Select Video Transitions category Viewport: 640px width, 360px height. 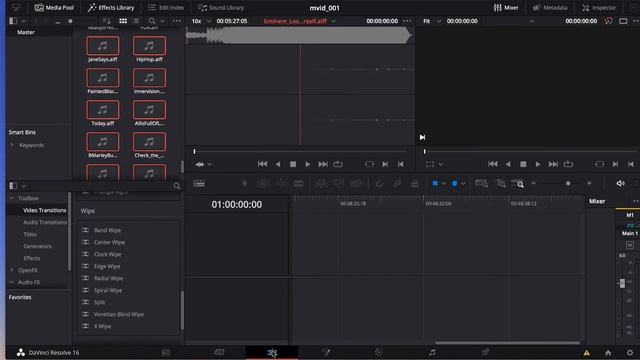[x=44, y=210]
